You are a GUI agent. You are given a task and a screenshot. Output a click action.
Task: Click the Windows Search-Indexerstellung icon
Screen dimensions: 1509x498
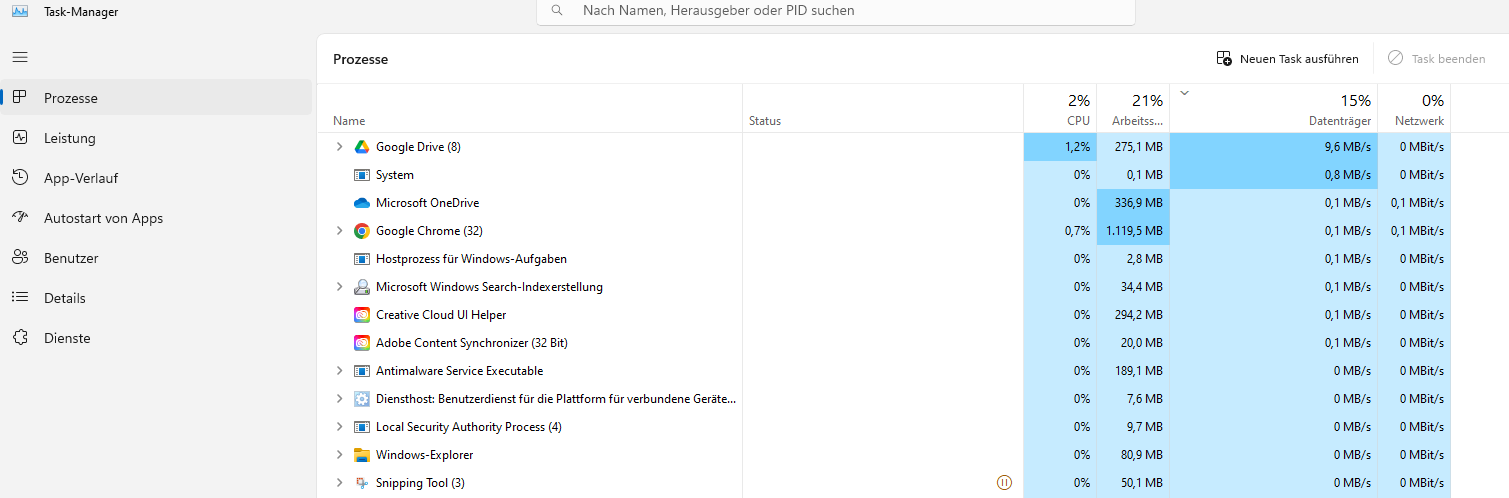pyautogui.click(x=362, y=287)
